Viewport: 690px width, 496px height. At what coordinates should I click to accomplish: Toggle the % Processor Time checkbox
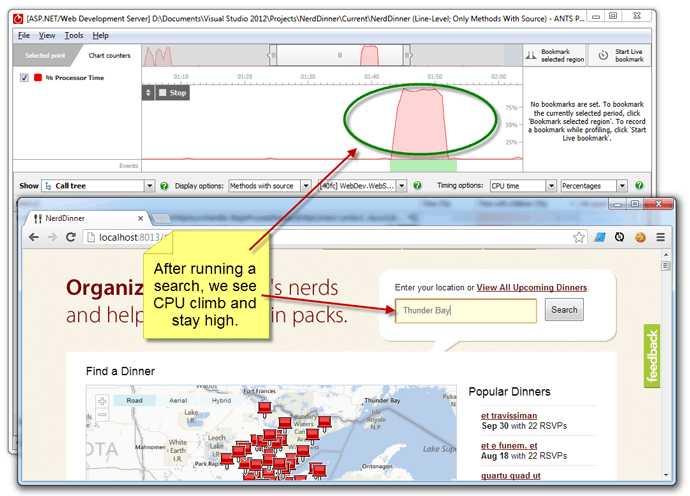click(25, 78)
